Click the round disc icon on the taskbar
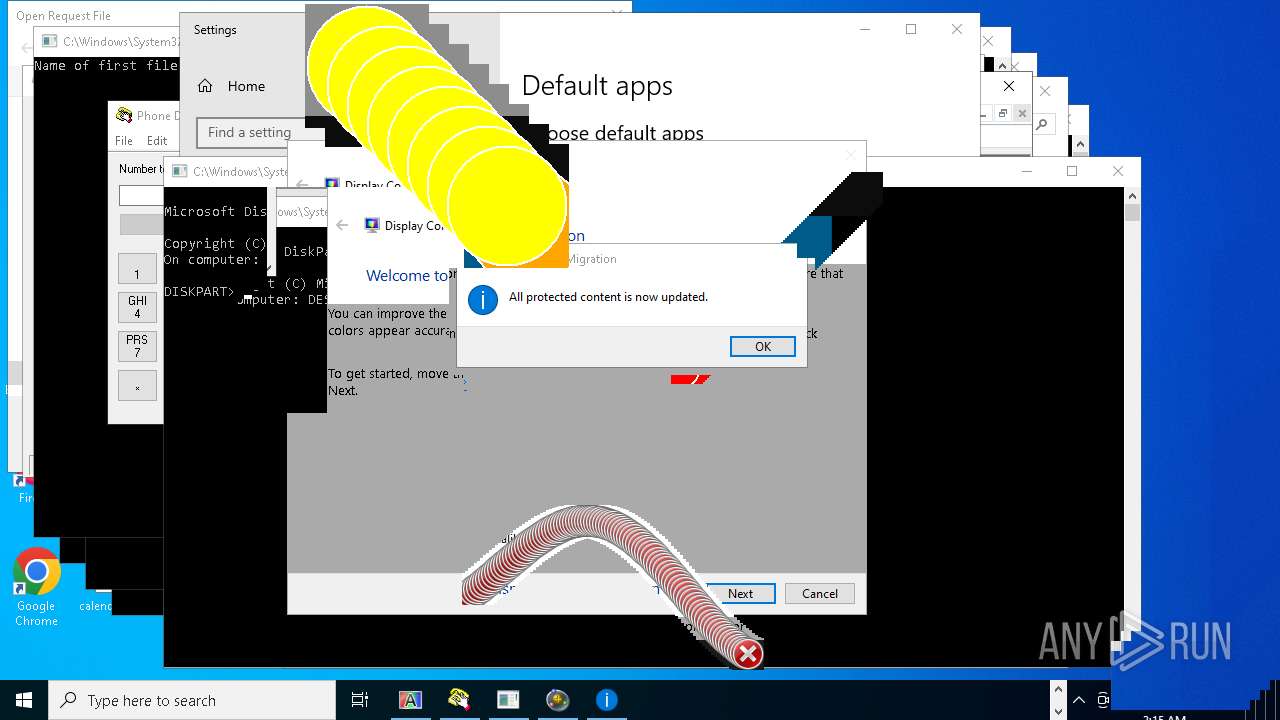 click(x=557, y=700)
